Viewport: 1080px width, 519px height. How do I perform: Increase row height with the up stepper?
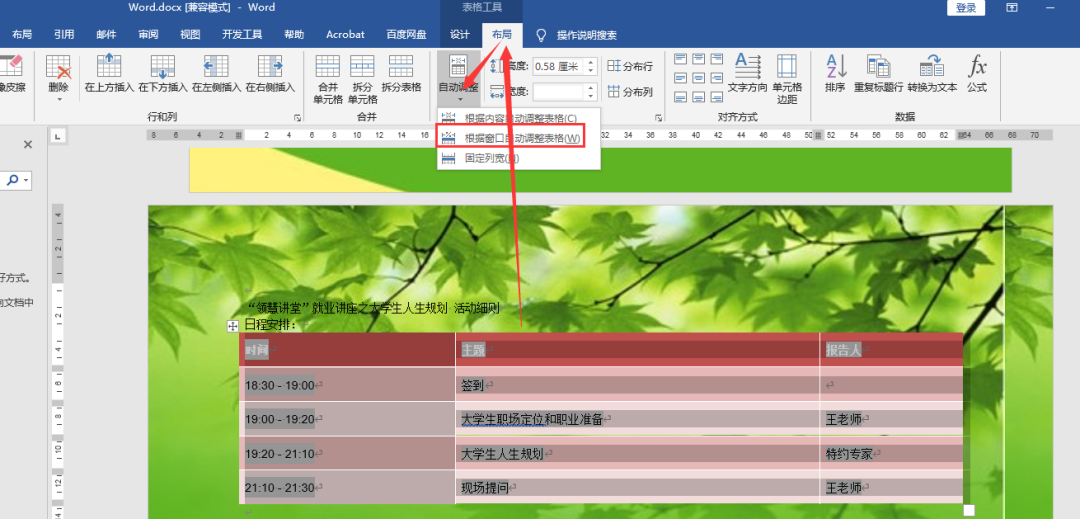coord(590,63)
